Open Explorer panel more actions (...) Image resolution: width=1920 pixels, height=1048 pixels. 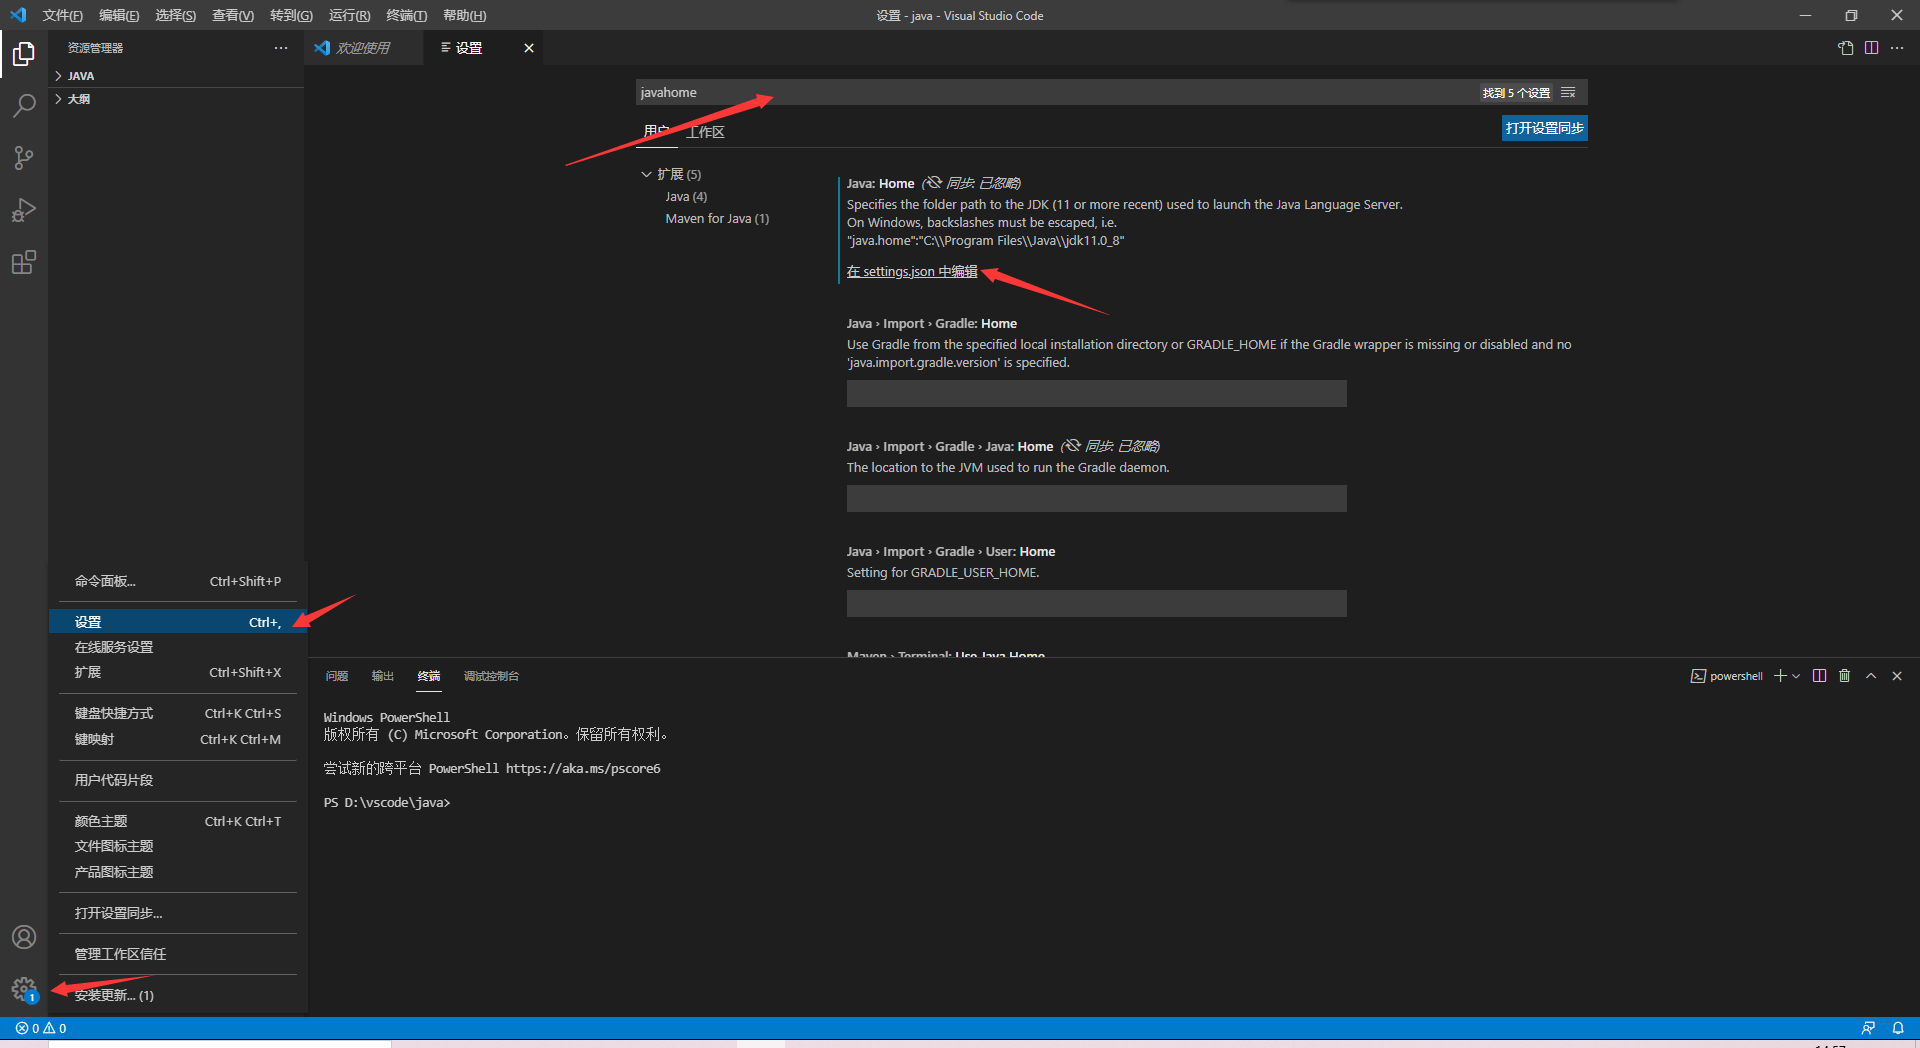coord(281,48)
